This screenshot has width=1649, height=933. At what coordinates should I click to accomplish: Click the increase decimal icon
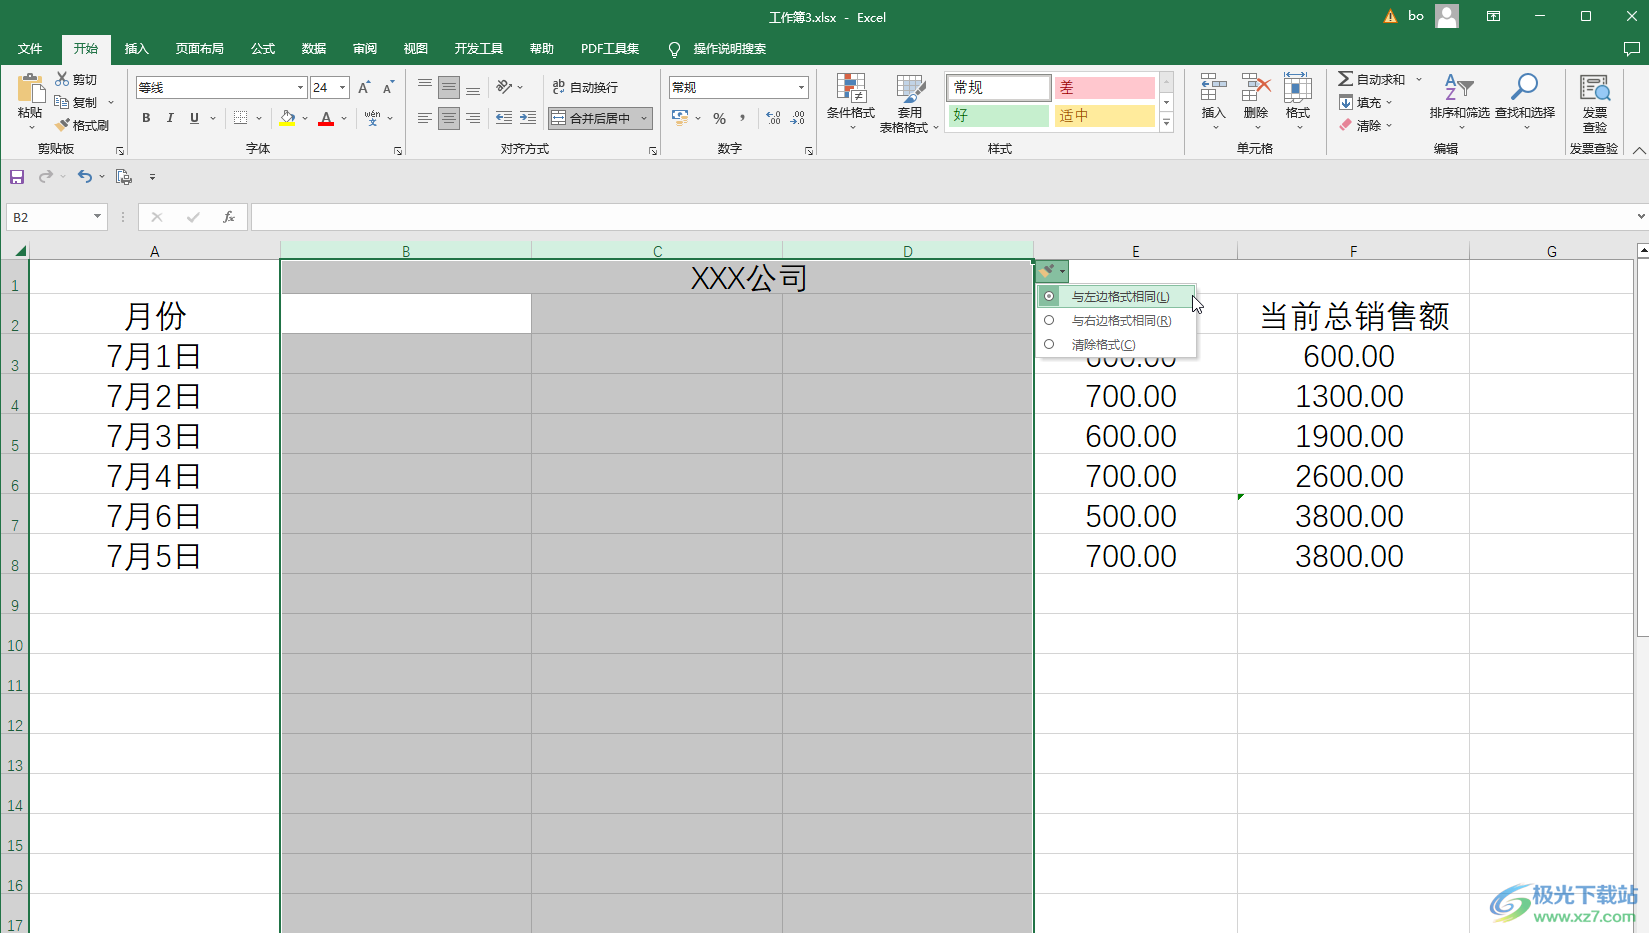click(x=774, y=118)
